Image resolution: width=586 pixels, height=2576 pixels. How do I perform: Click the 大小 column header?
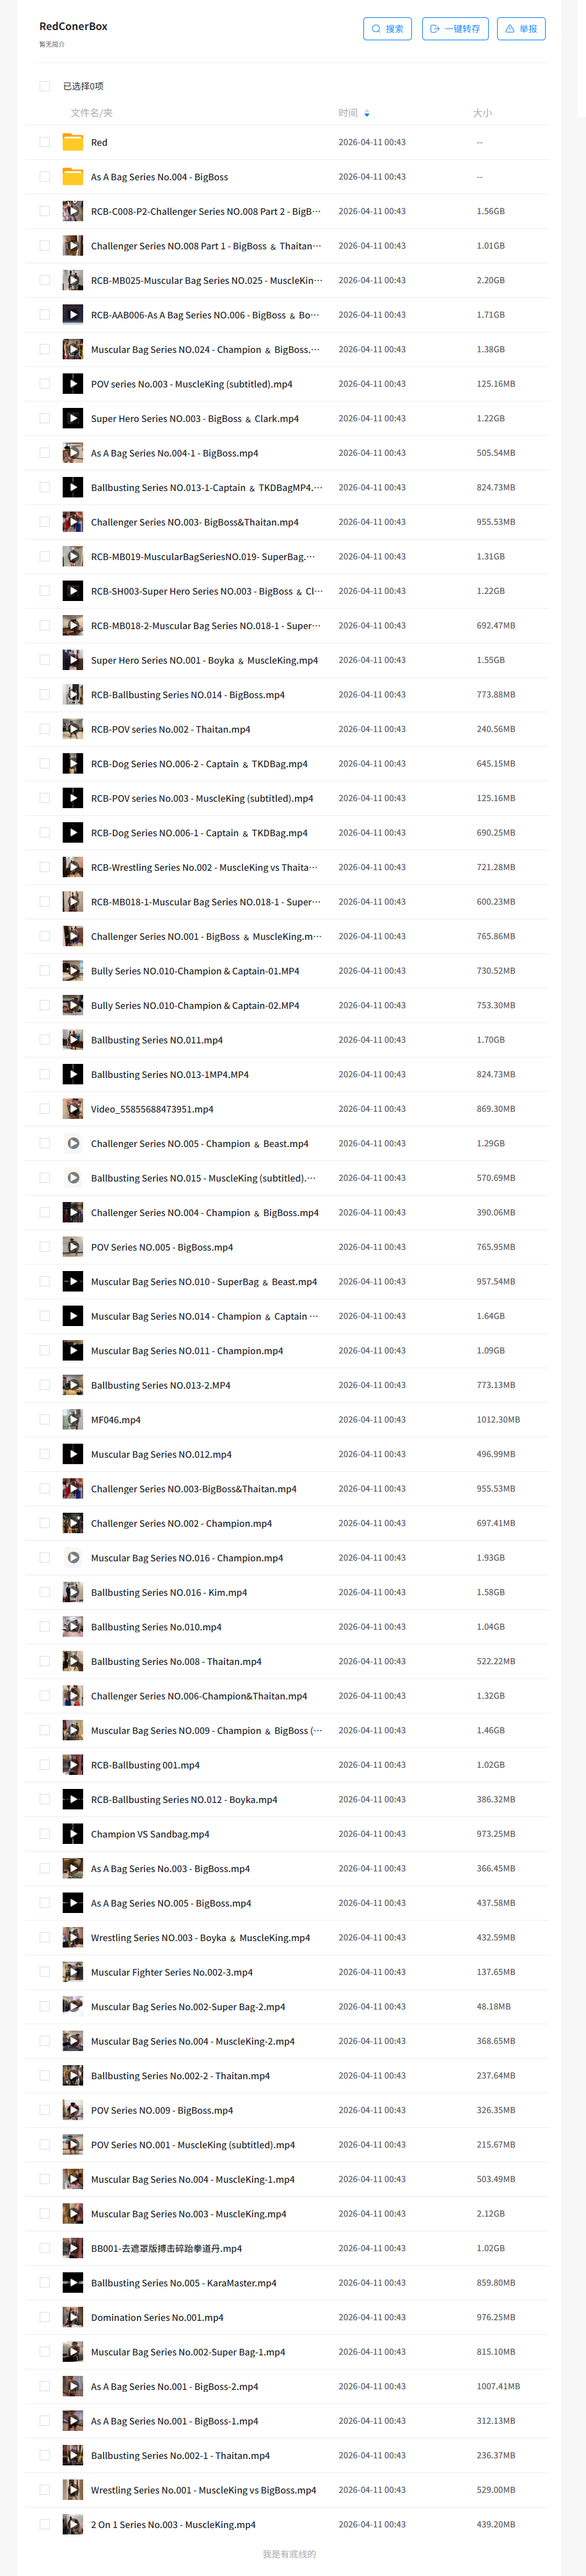click(482, 113)
